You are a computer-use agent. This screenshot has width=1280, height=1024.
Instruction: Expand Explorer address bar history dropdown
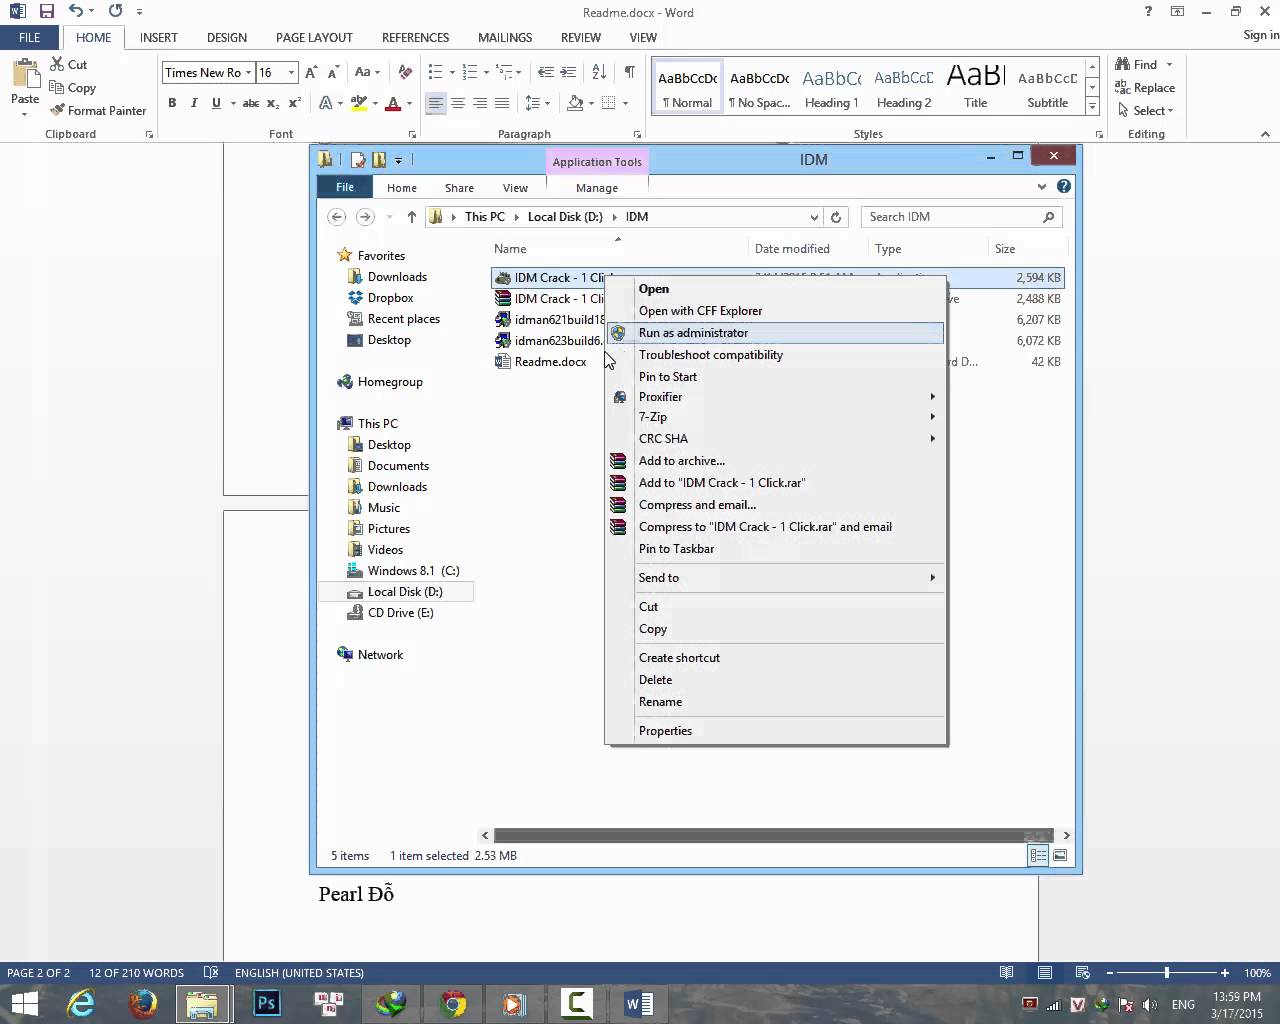pos(814,217)
